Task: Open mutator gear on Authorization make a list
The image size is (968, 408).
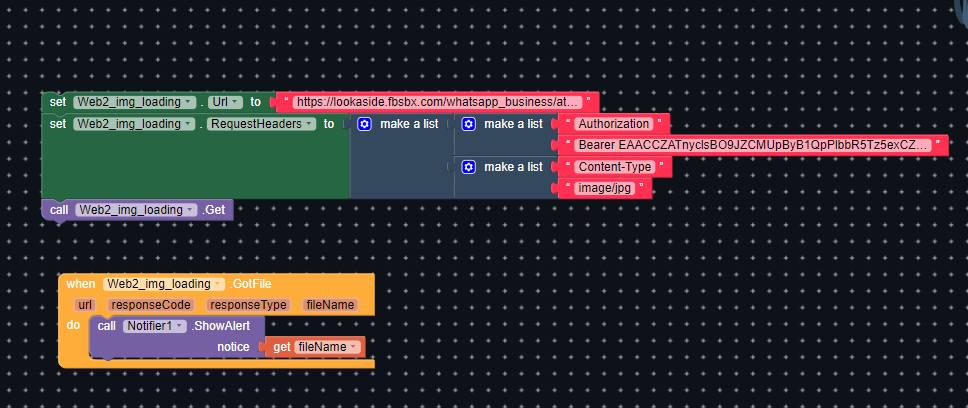Action: (469, 124)
